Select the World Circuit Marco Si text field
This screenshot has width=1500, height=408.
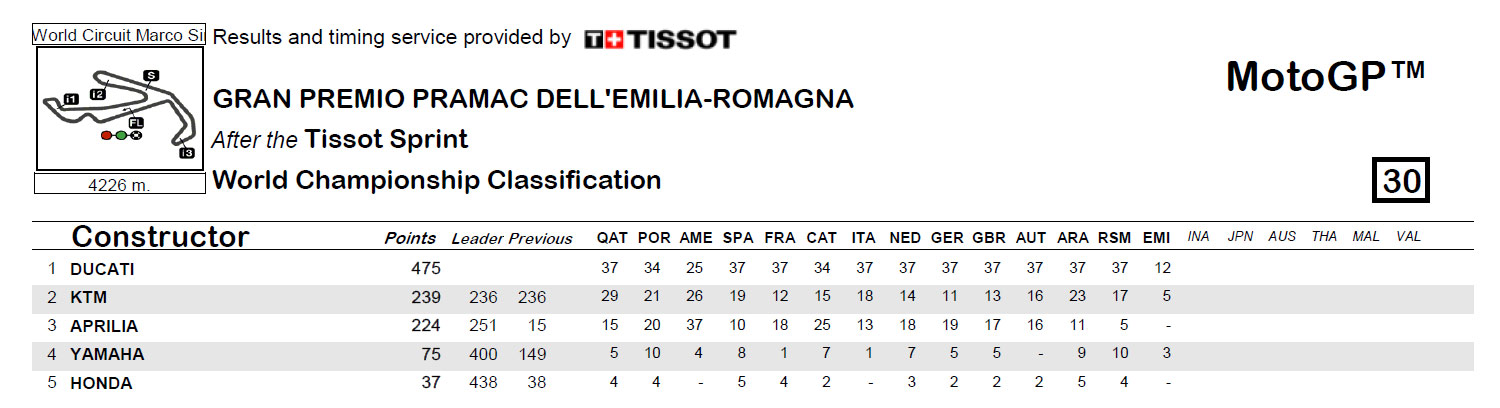119,35
